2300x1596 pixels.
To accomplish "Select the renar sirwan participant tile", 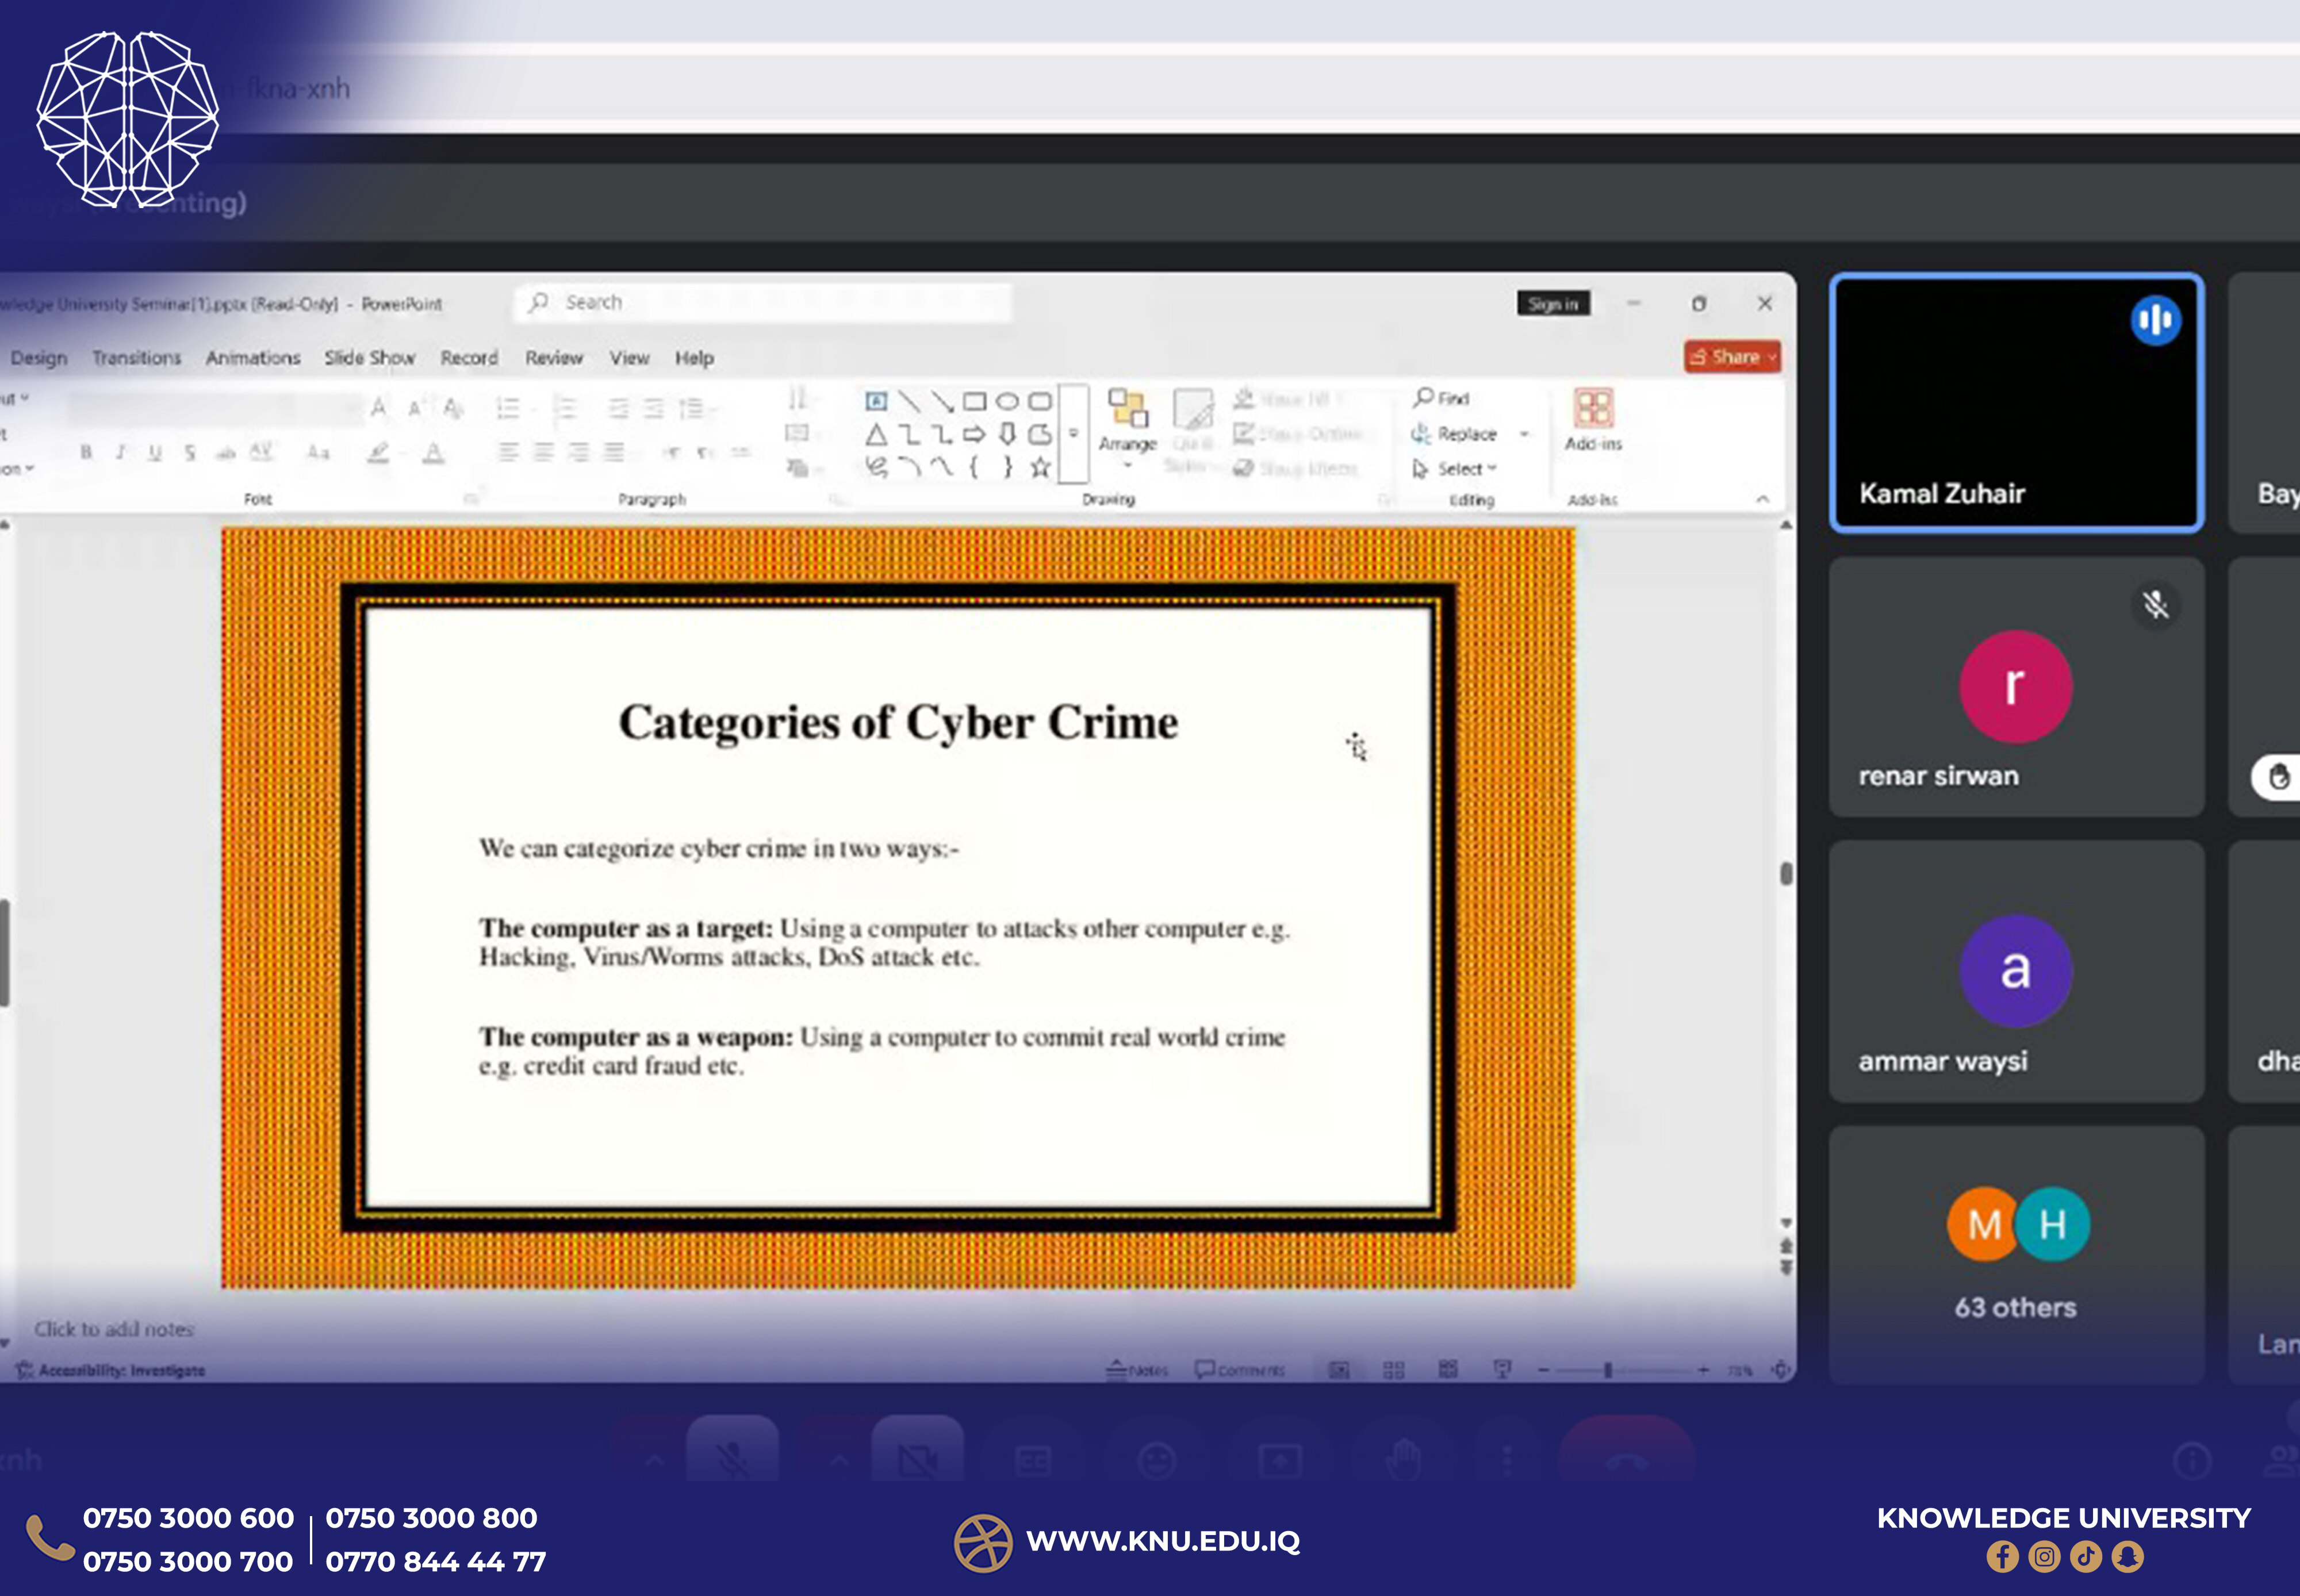I will point(2016,687).
